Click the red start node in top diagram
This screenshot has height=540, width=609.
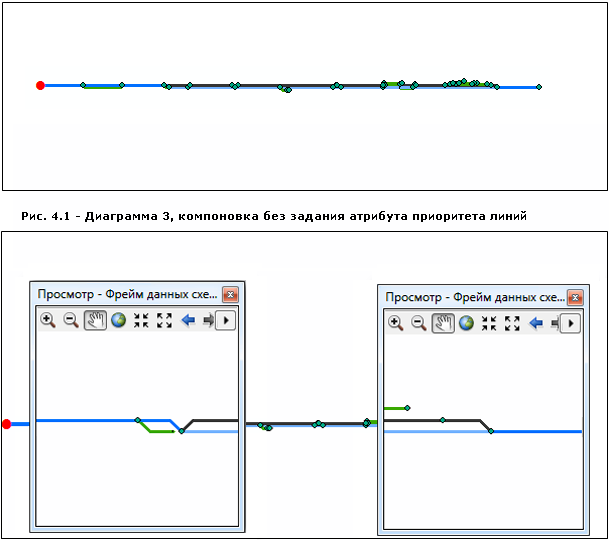coord(40,86)
